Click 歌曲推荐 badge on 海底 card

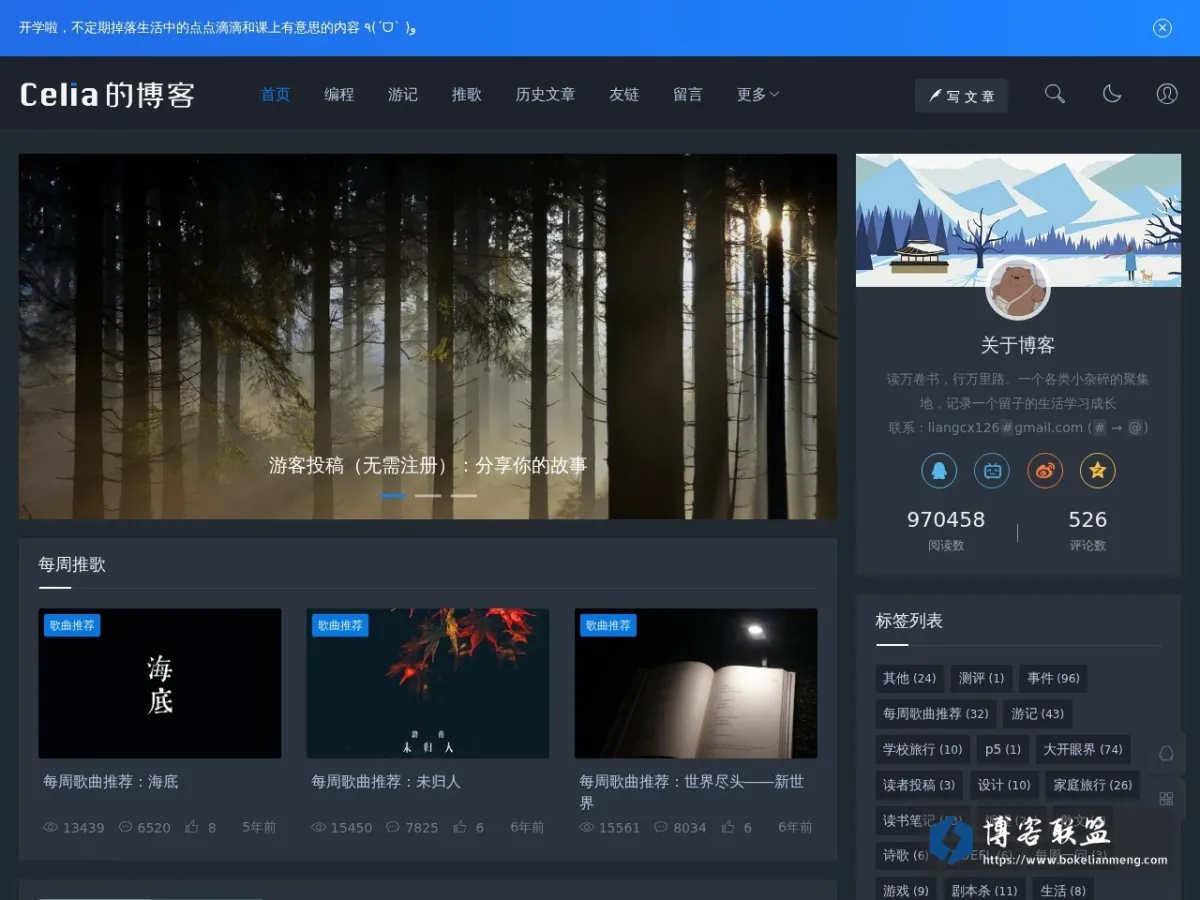click(72, 625)
